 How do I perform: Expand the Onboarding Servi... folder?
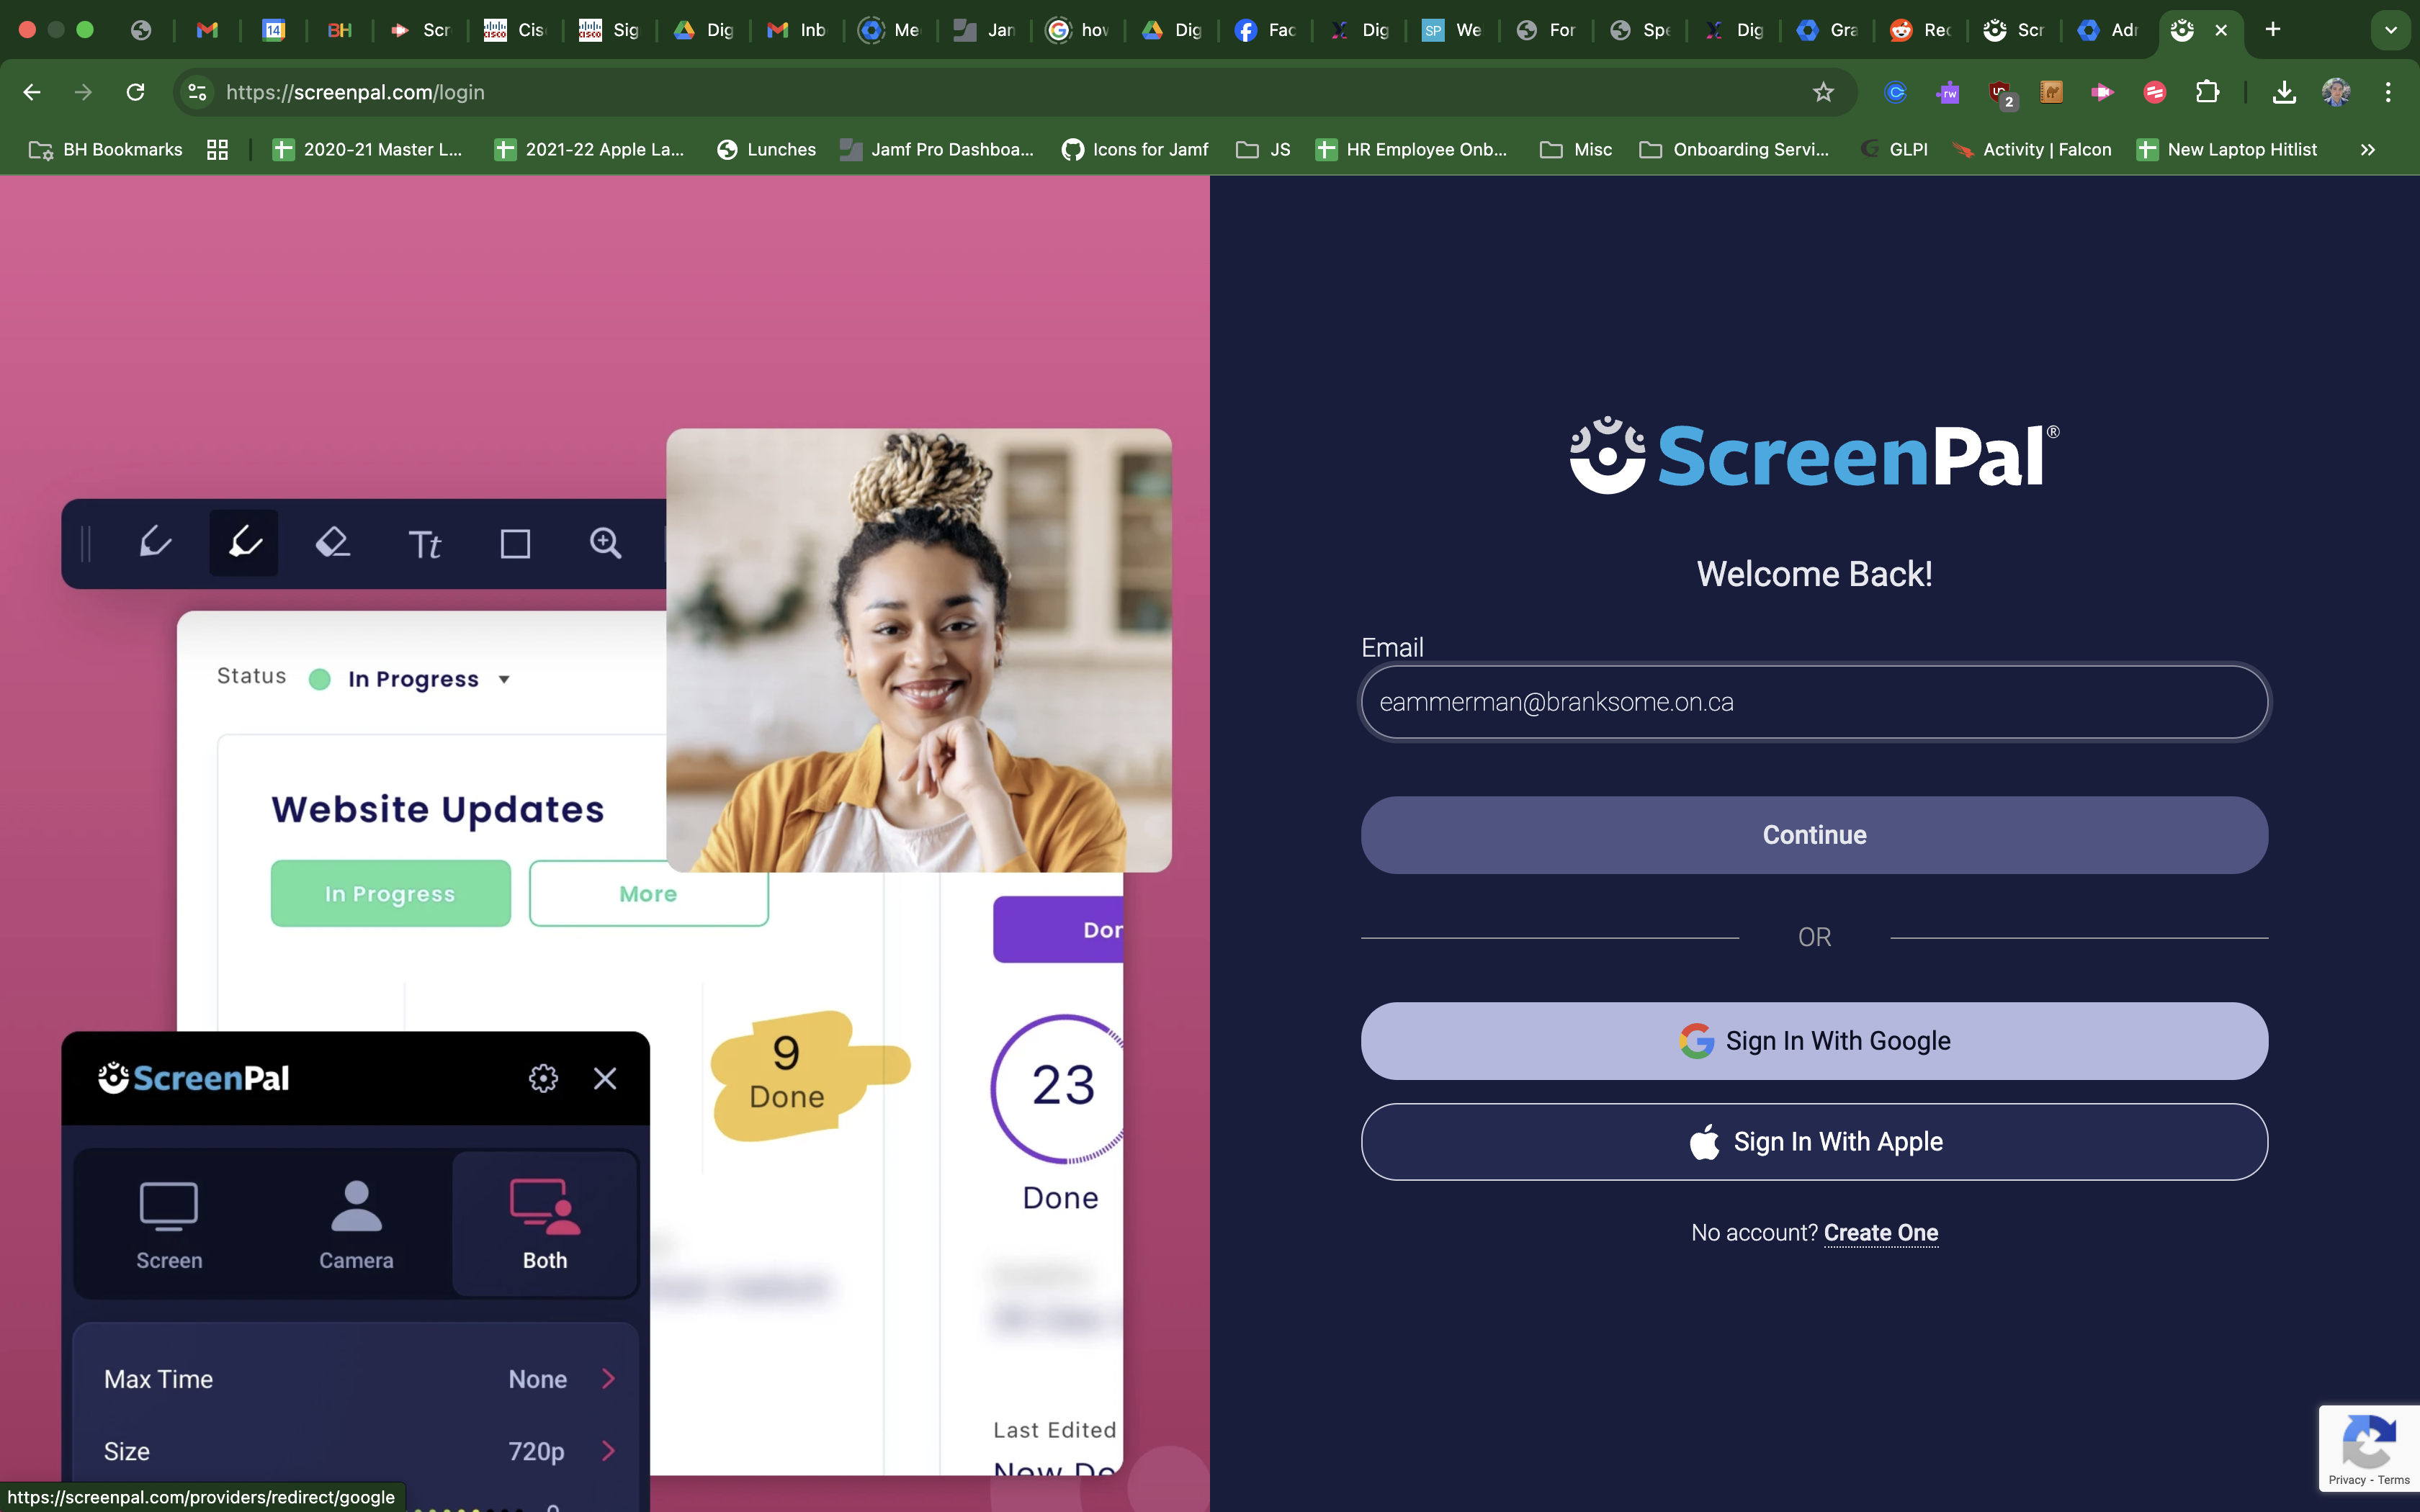click(1735, 149)
